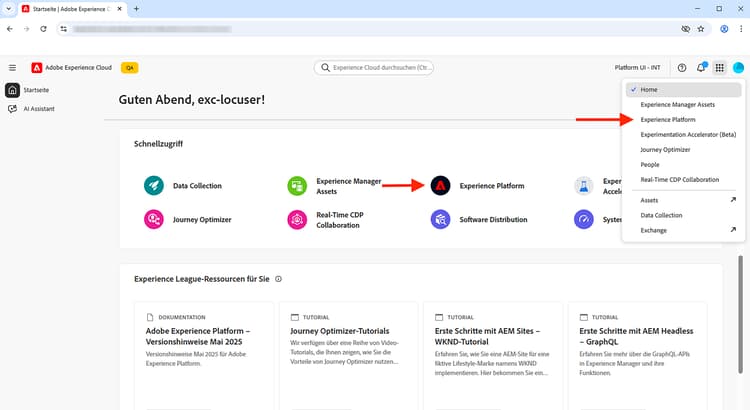750x410 pixels.
Task: Bookmark this page with the star icon
Action: pyautogui.click(x=701, y=29)
